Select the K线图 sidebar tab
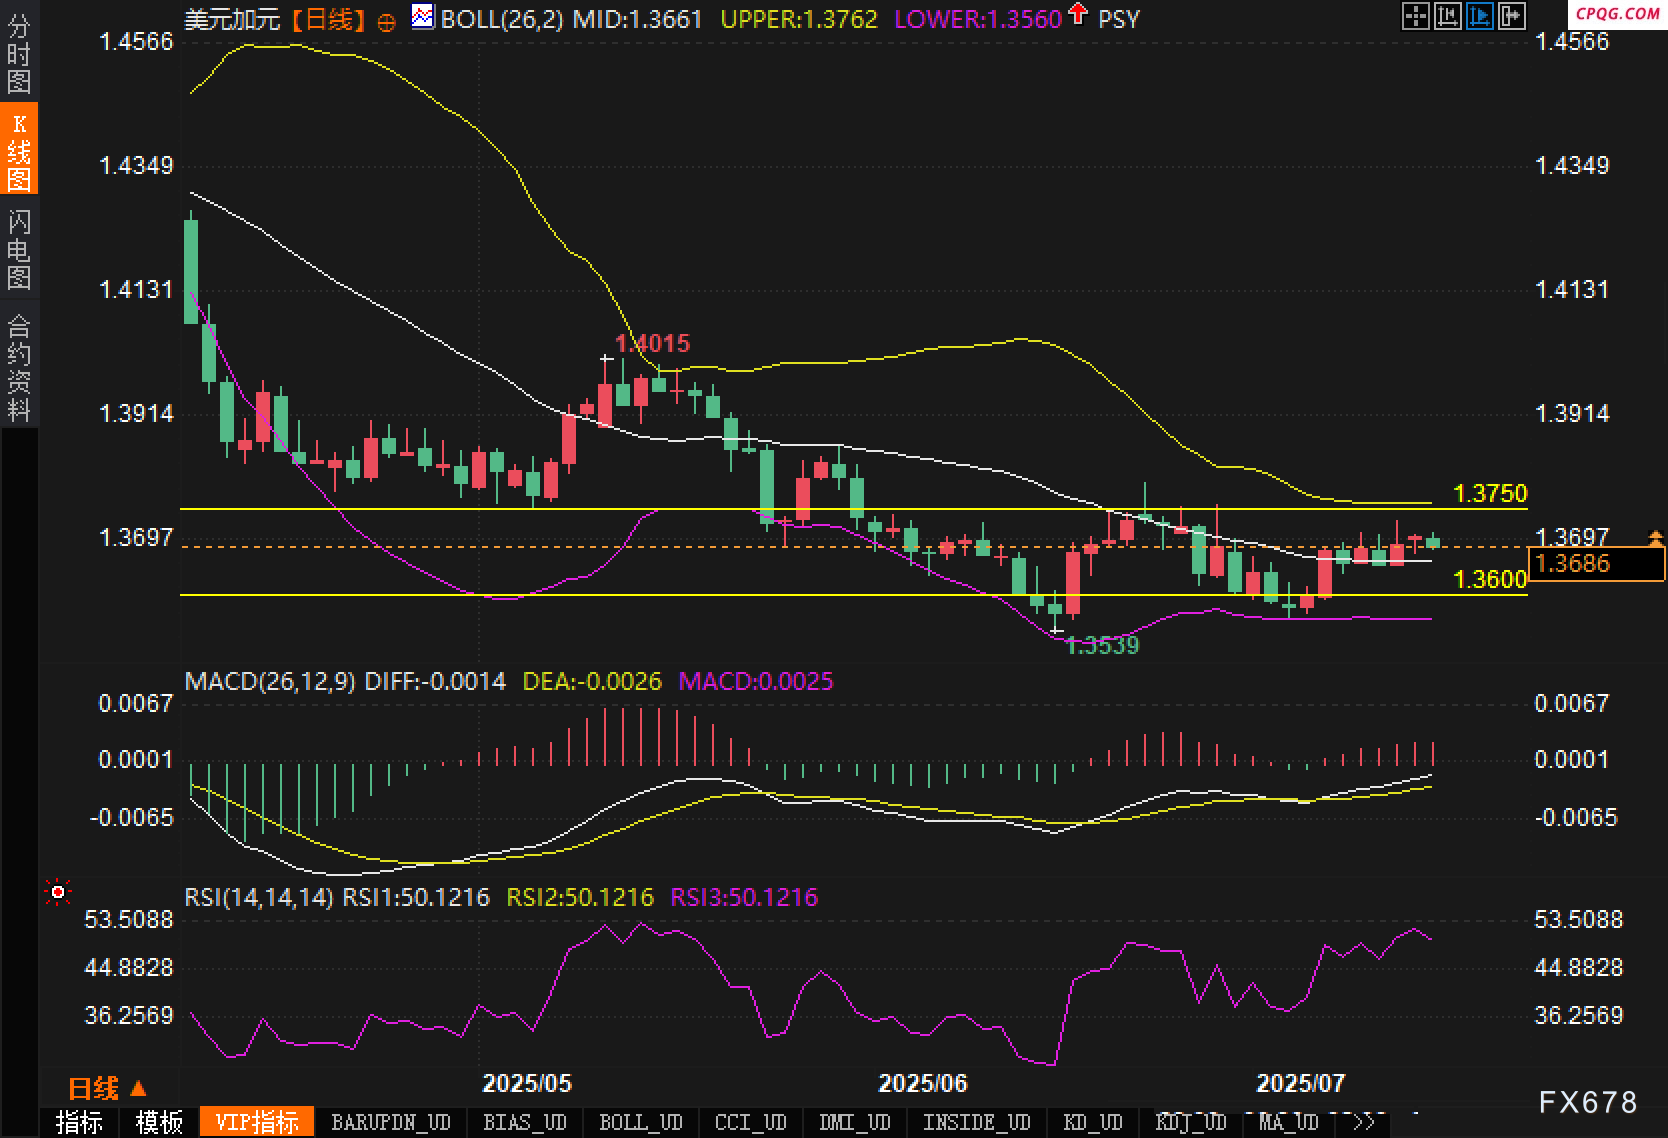The image size is (1668, 1138). tap(19, 151)
